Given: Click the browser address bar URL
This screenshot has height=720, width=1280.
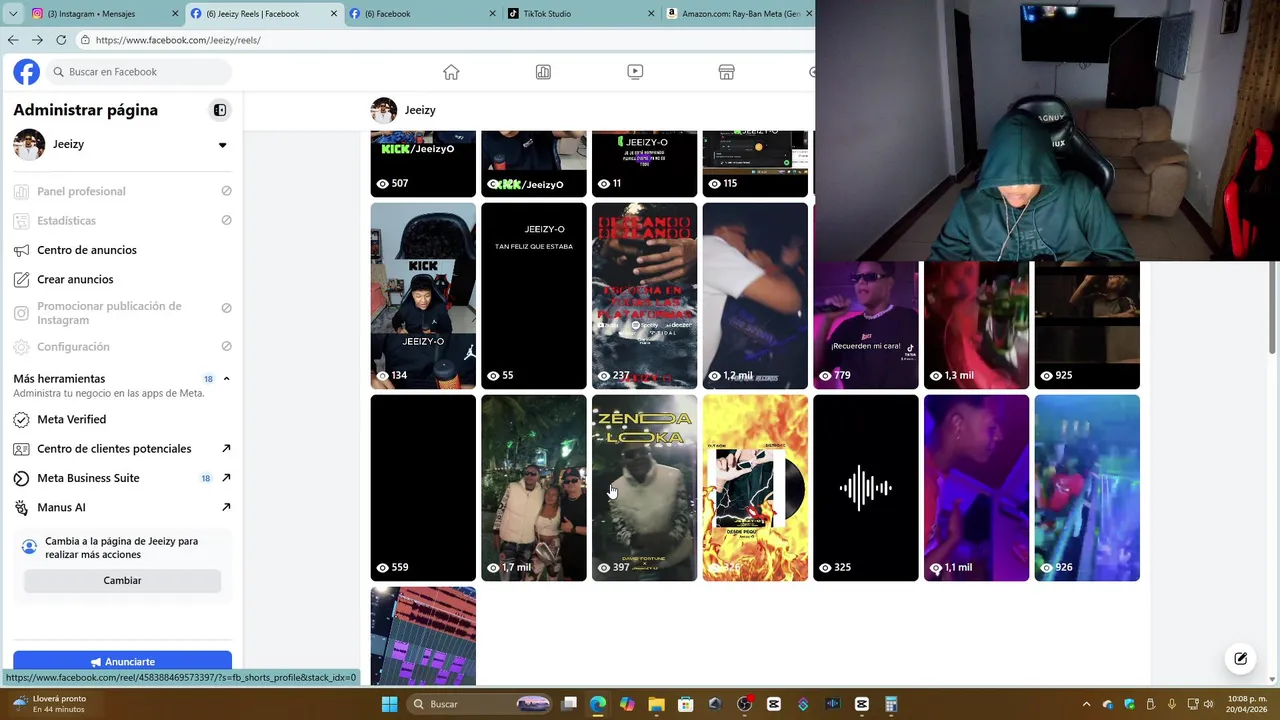Looking at the screenshot, I should 178,40.
